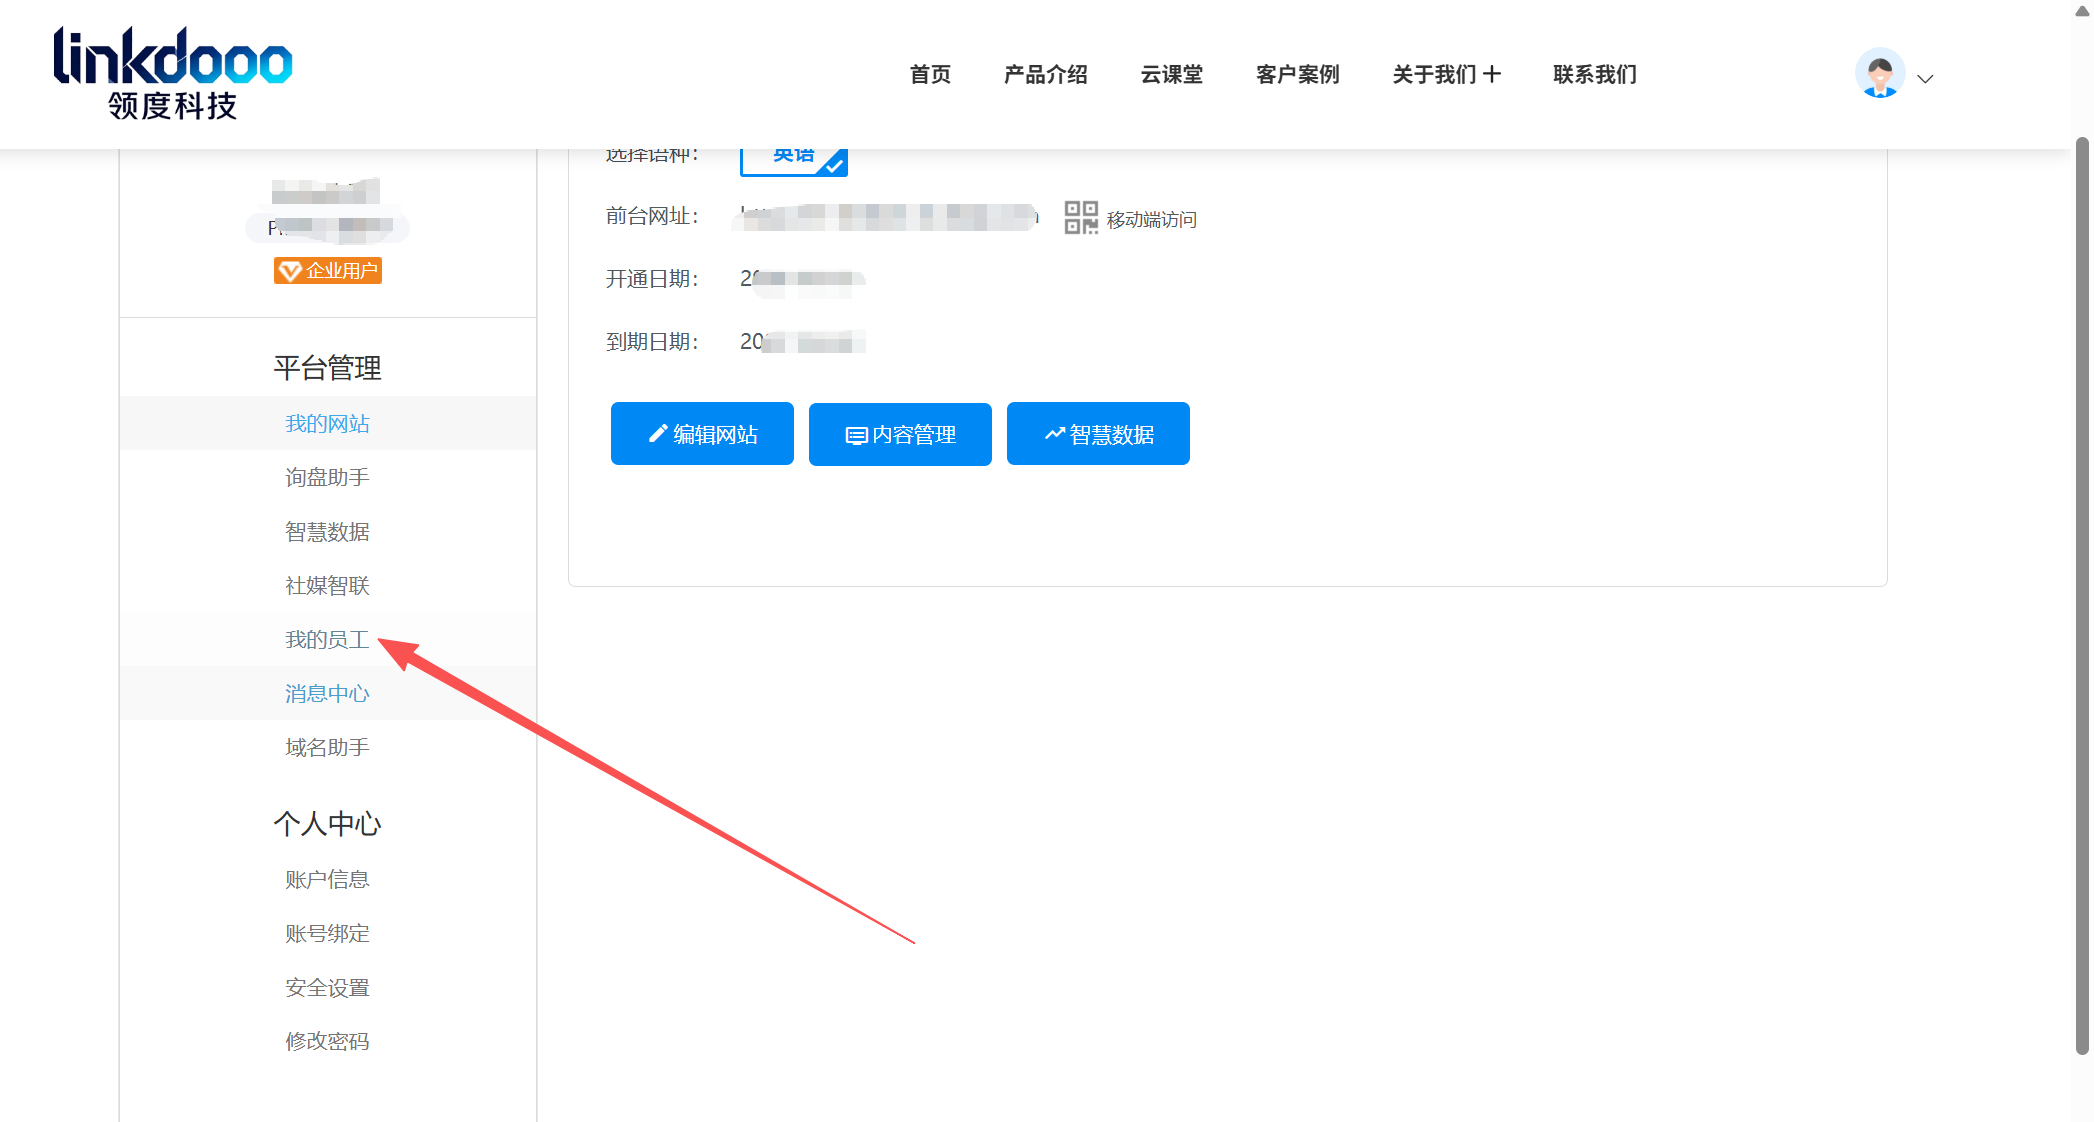Click the mobile access QR code icon

pyautogui.click(x=1080, y=217)
